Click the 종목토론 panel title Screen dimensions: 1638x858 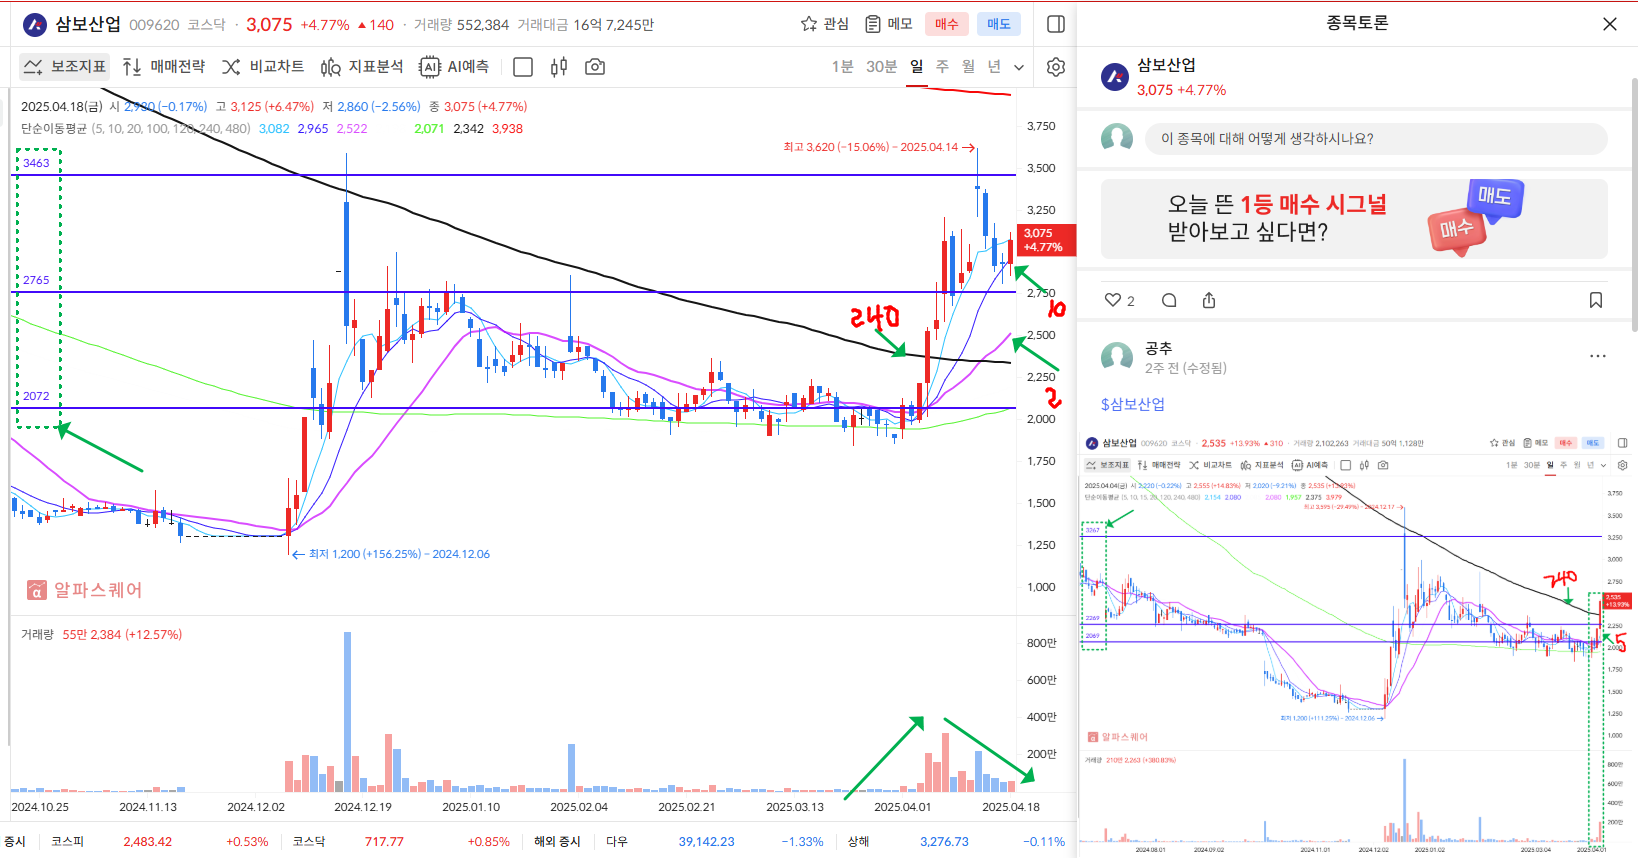(1357, 23)
